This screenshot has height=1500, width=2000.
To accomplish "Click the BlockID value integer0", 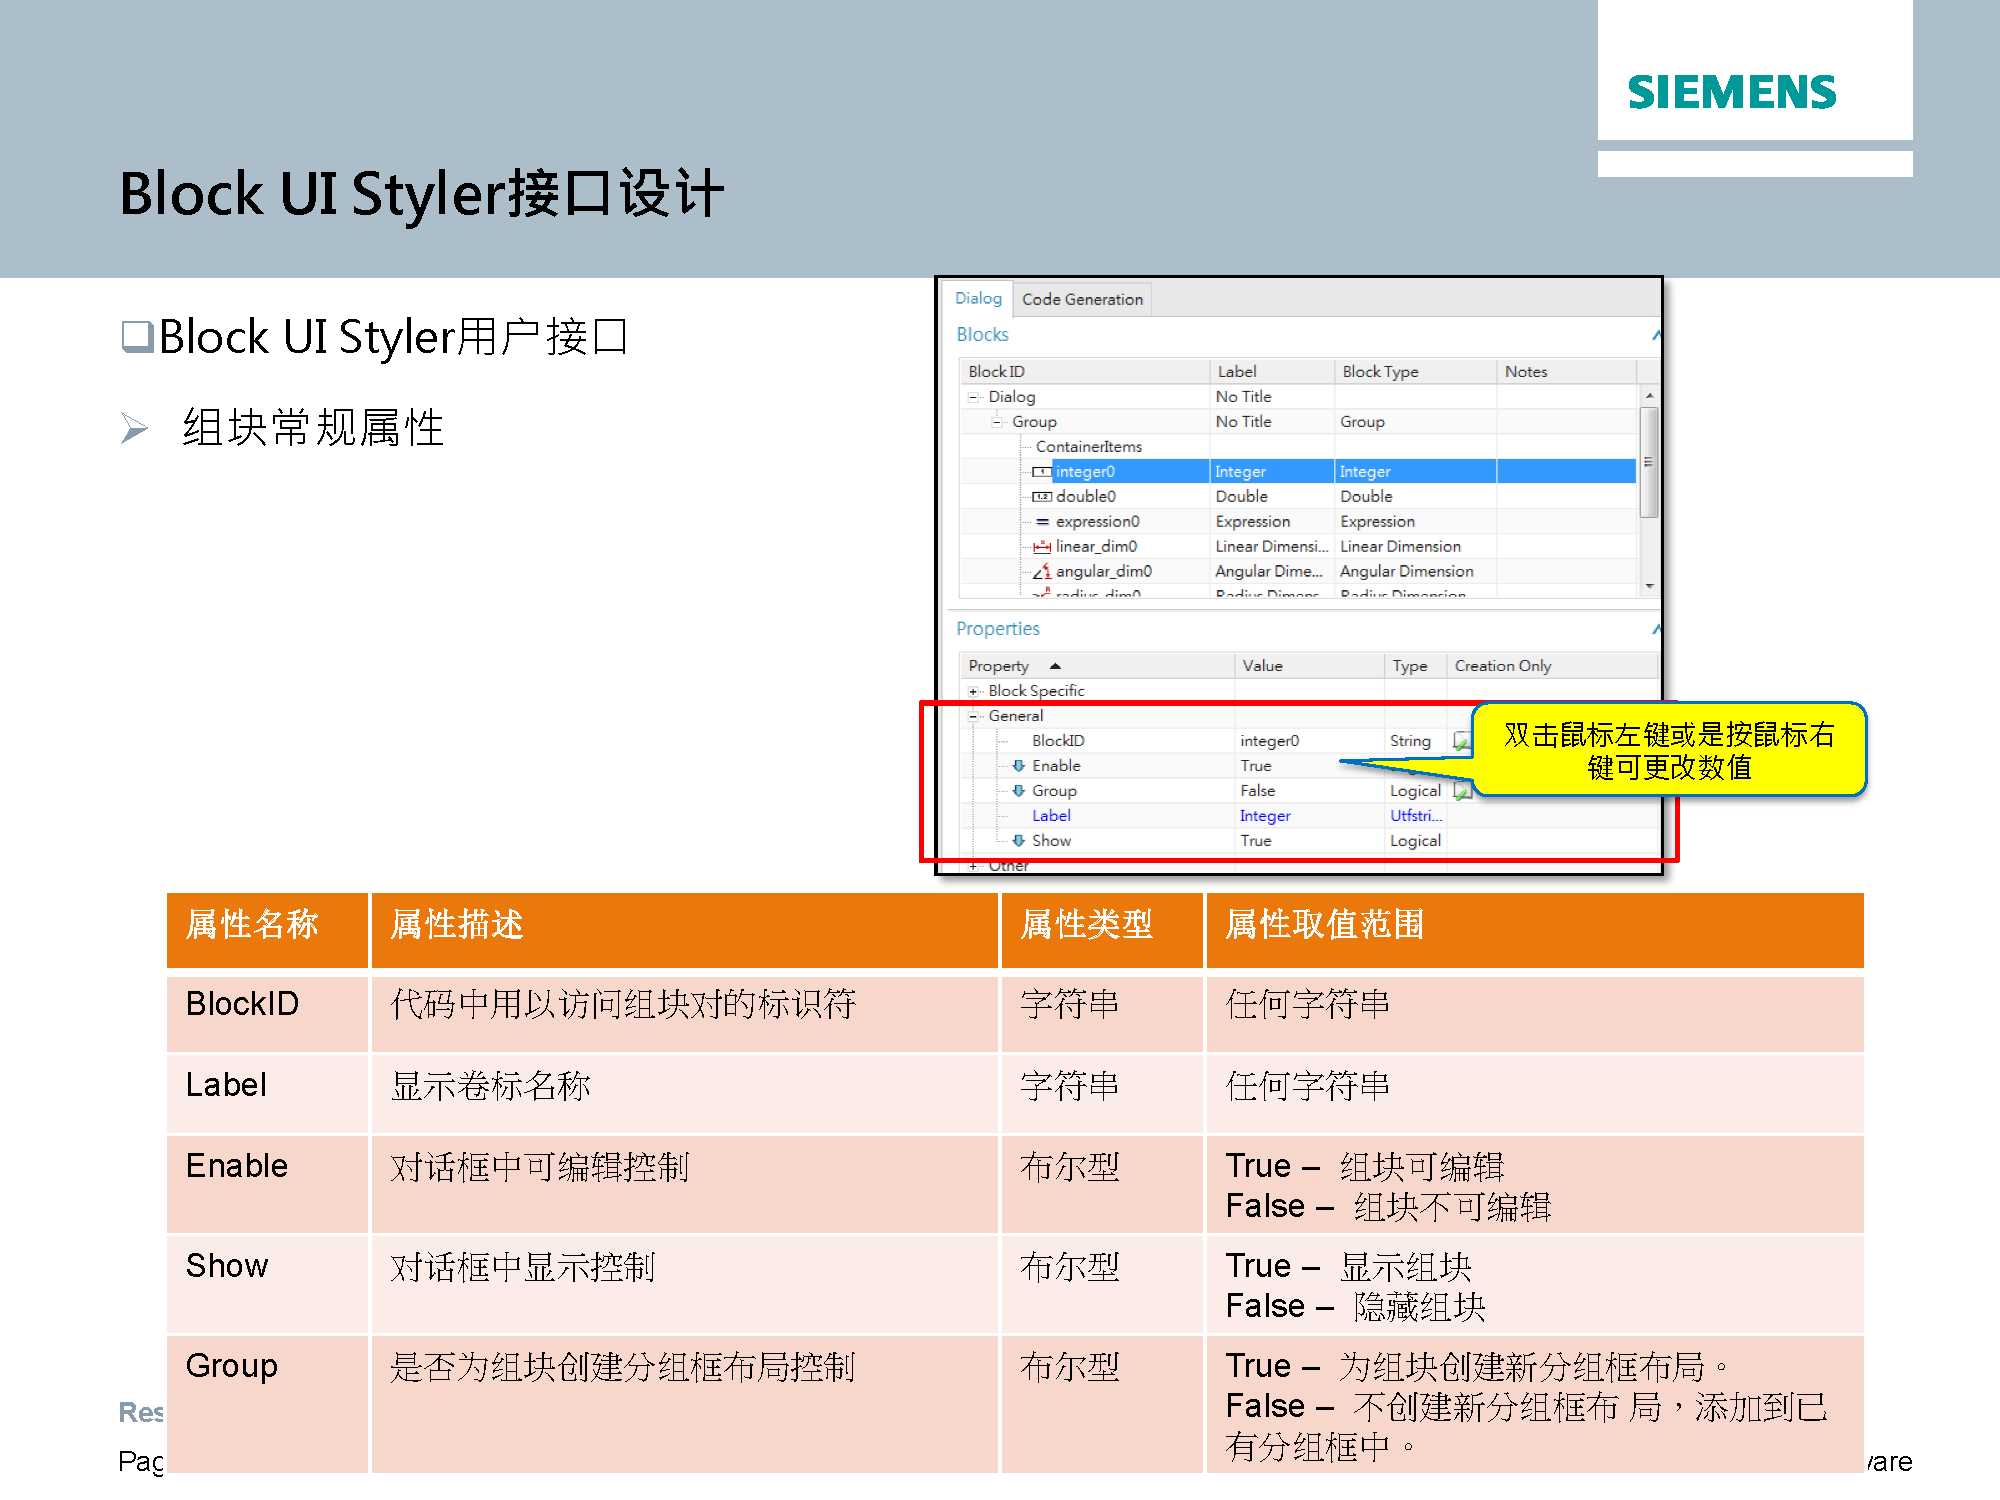I will (1269, 740).
